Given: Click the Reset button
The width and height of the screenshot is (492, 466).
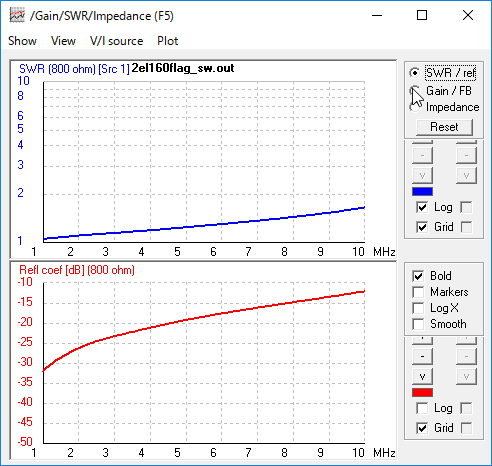Looking at the screenshot, I should tap(444, 127).
